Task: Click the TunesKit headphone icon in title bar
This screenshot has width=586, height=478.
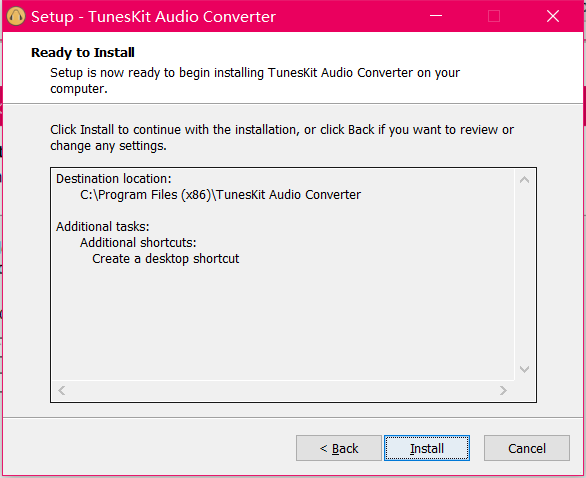Action: click(x=16, y=16)
